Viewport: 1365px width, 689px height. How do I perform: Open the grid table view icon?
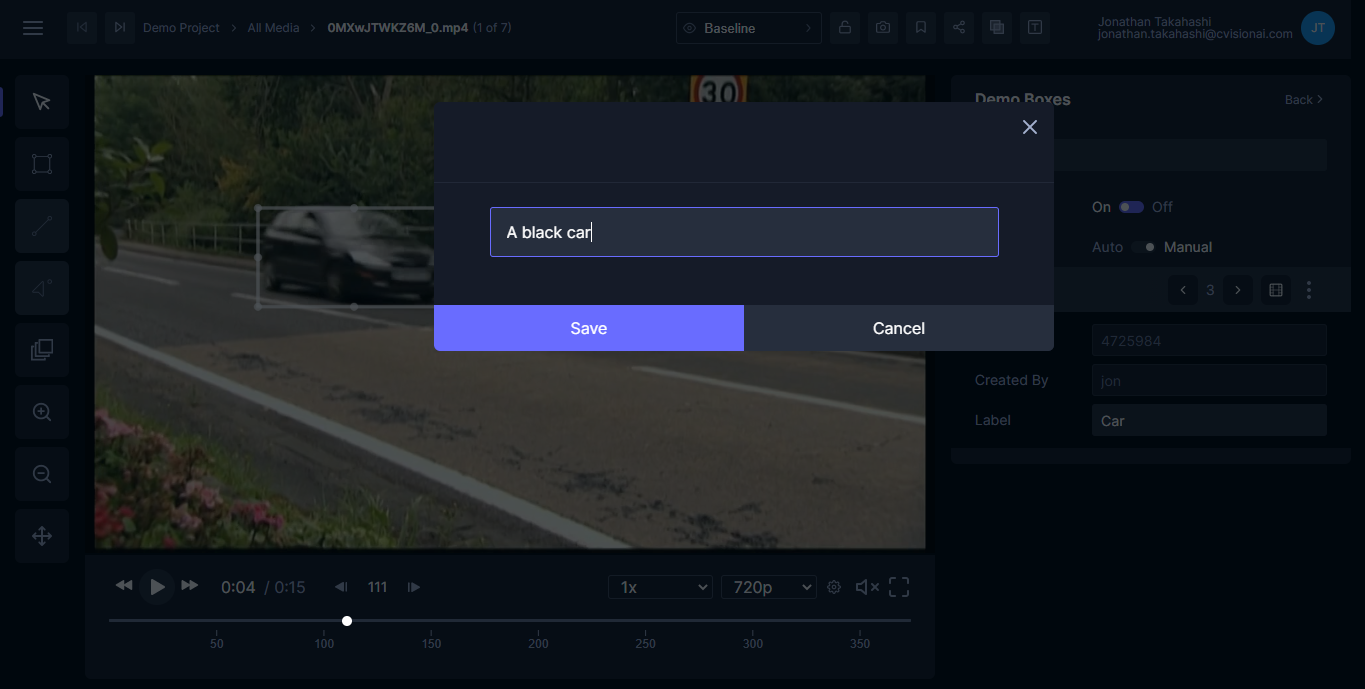(x=1276, y=290)
